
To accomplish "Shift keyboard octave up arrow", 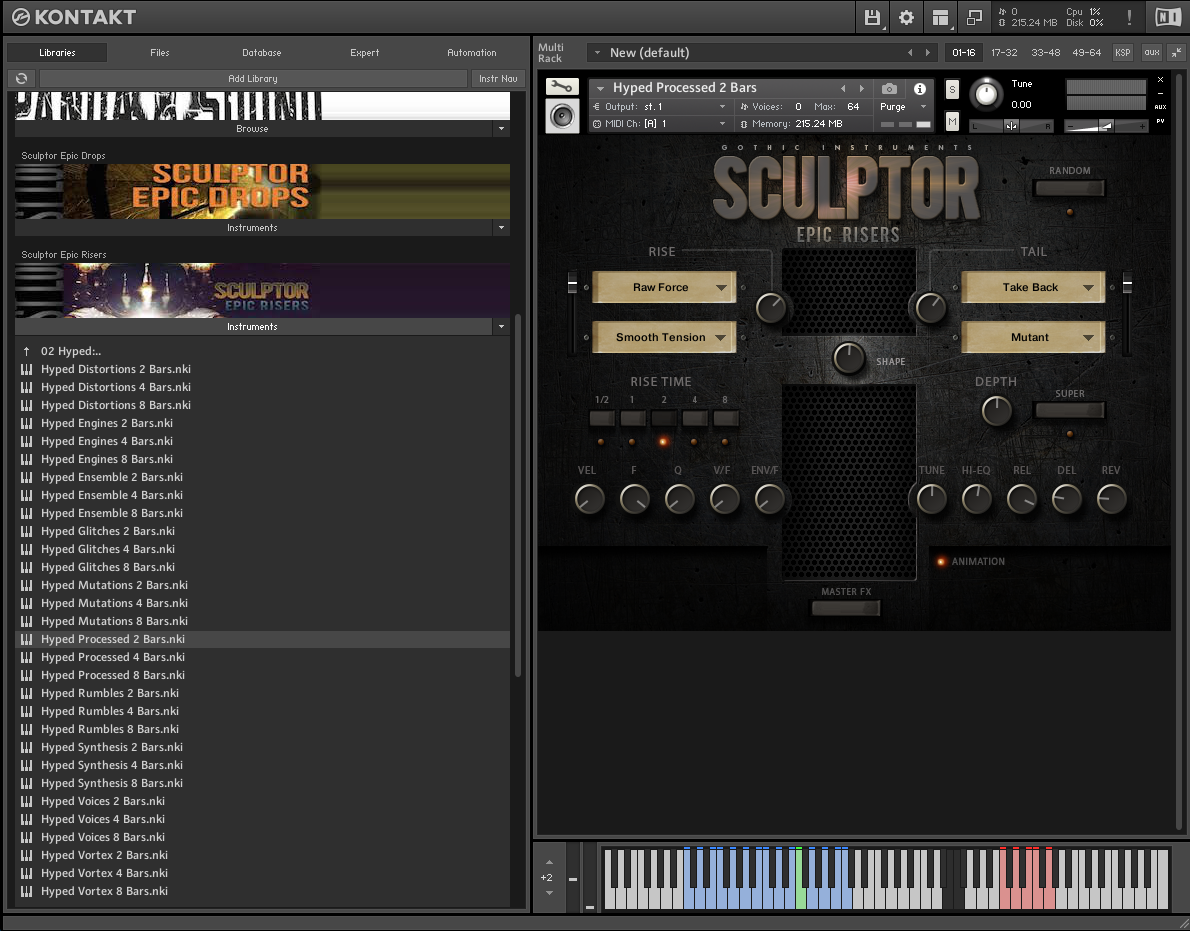I will [x=549, y=862].
